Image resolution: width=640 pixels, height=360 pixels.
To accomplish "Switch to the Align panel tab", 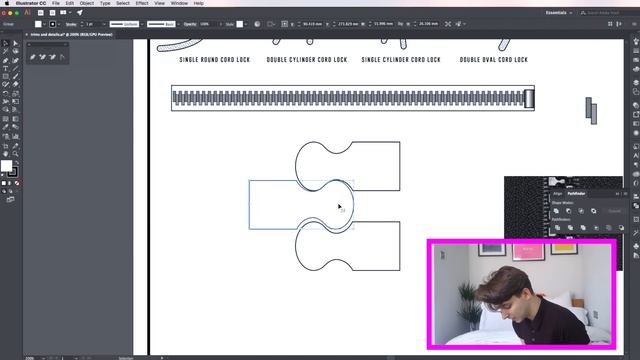I will tap(558, 193).
